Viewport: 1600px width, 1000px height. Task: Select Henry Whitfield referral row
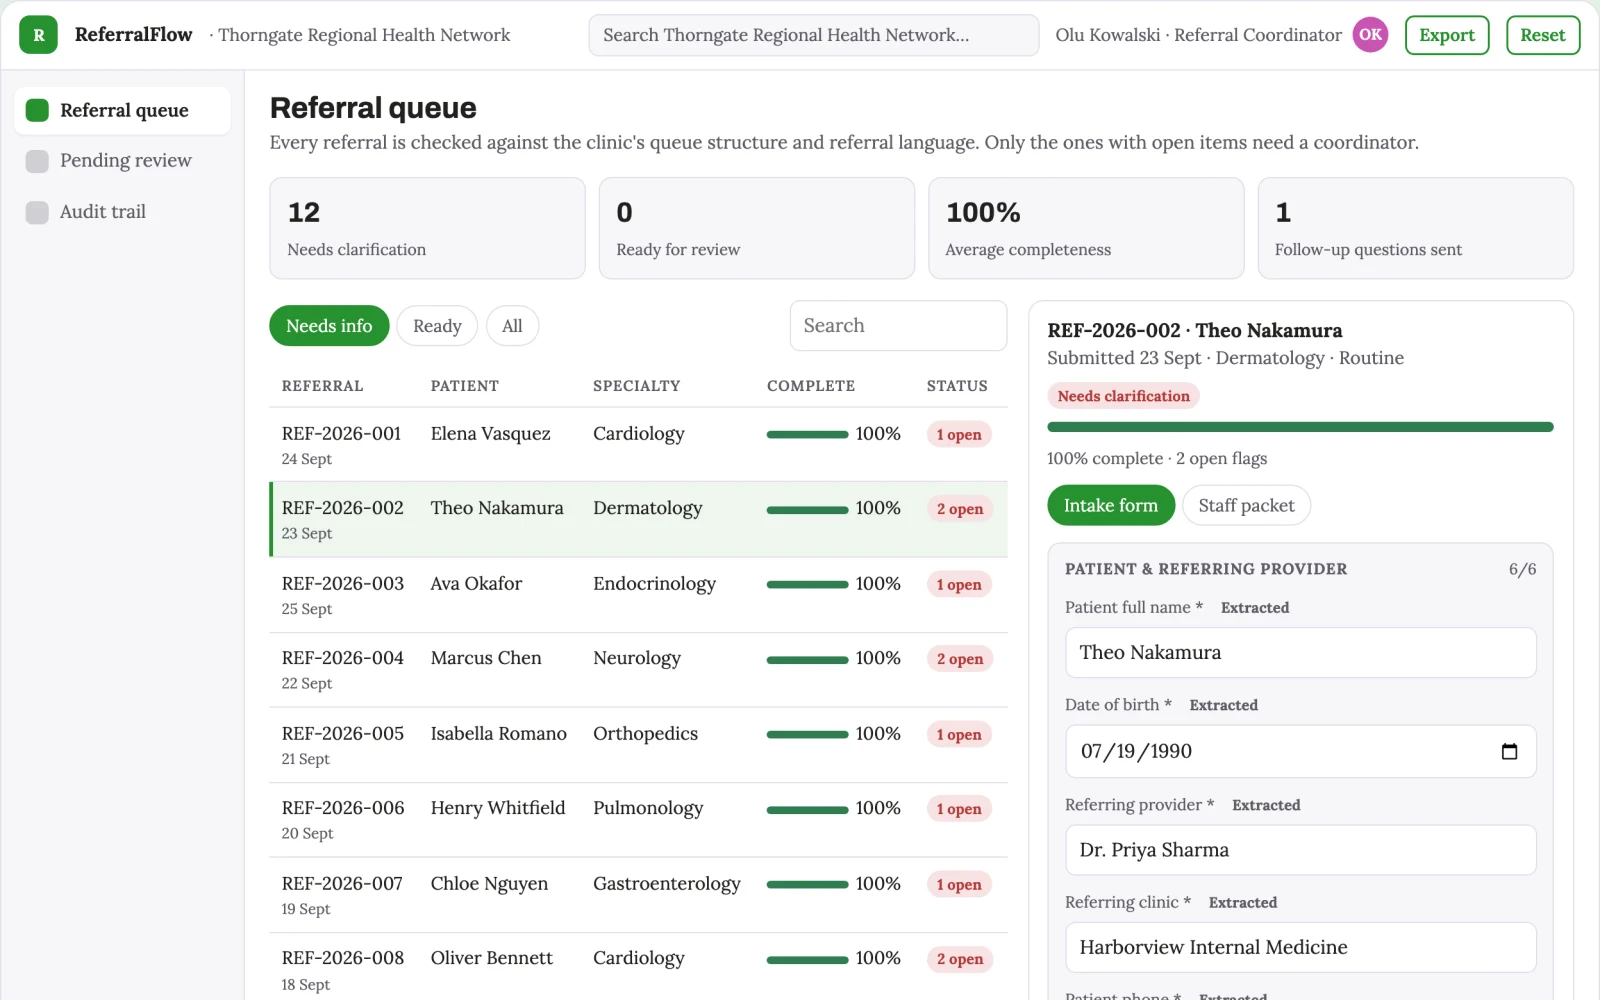pyautogui.click(x=638, y=820)
